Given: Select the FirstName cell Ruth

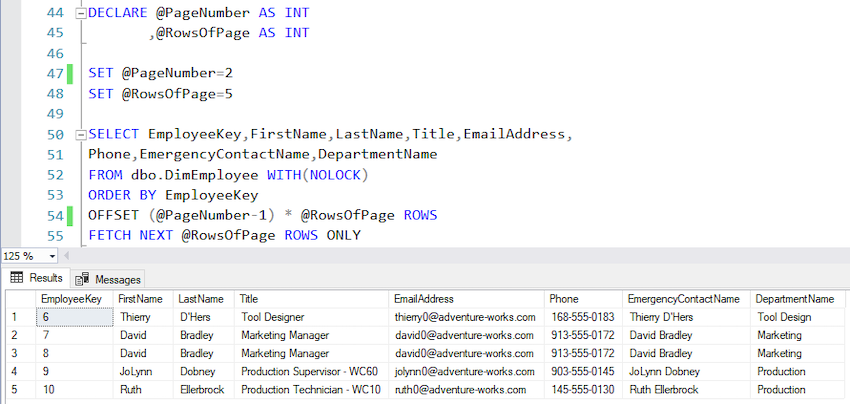Looking at the screenshot, I should (143, 390).
